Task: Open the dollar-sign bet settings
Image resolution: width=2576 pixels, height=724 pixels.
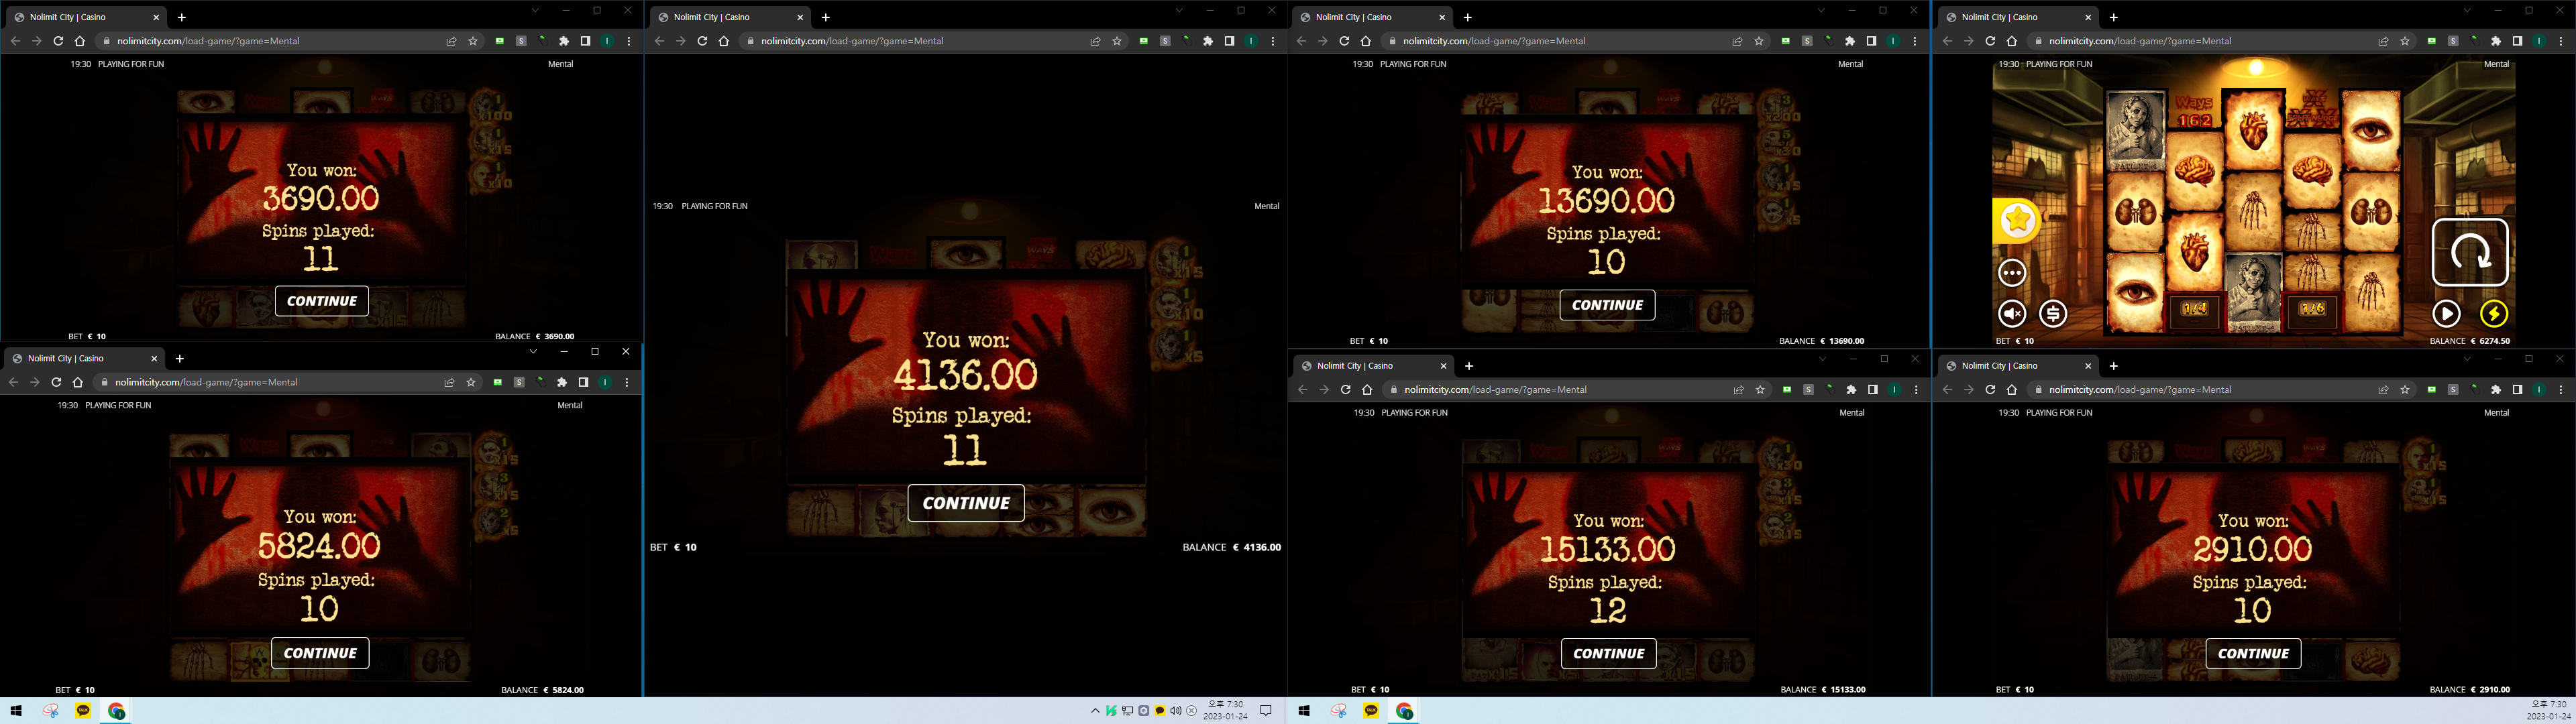Action: pos(2053,314)
